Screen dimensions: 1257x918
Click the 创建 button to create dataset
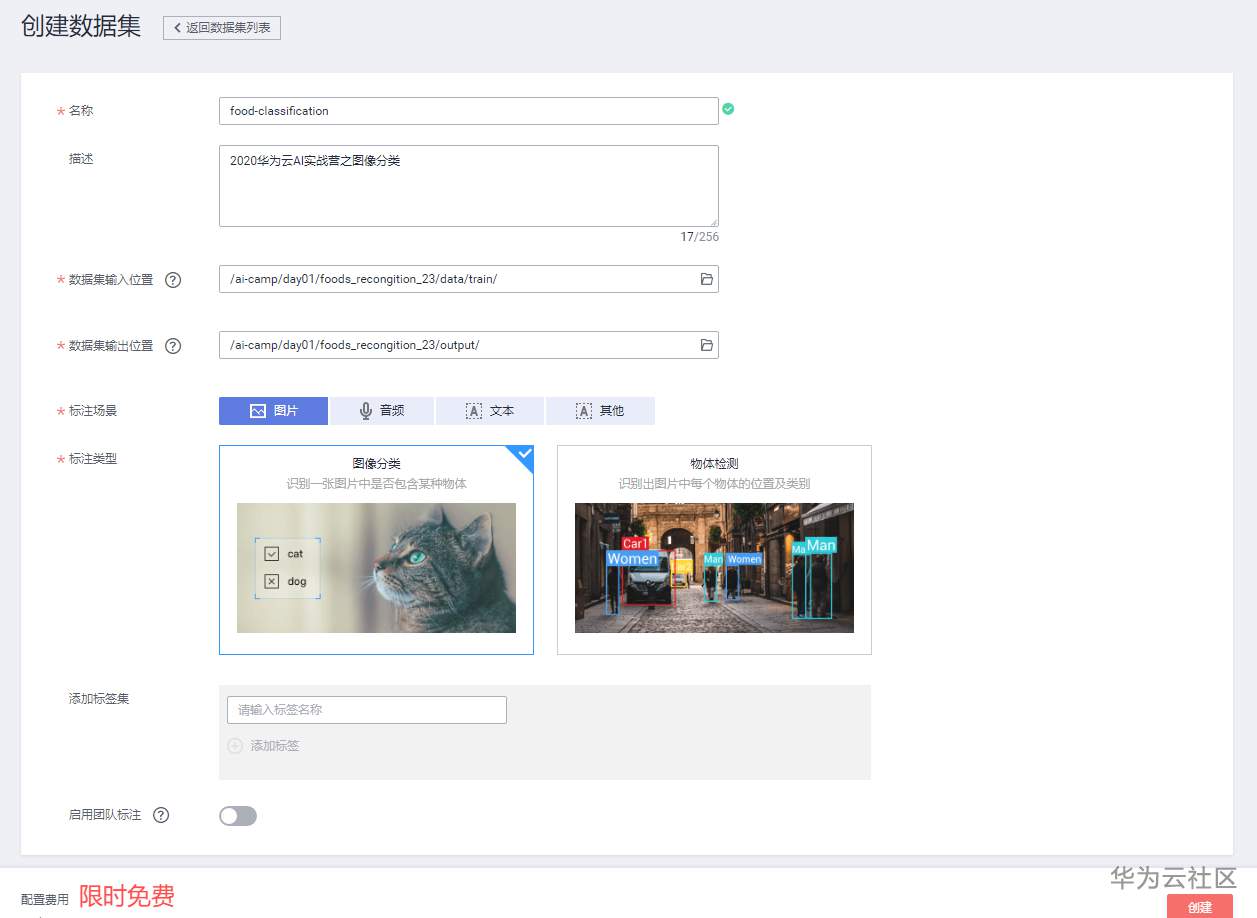click(x=1199, y=908)
